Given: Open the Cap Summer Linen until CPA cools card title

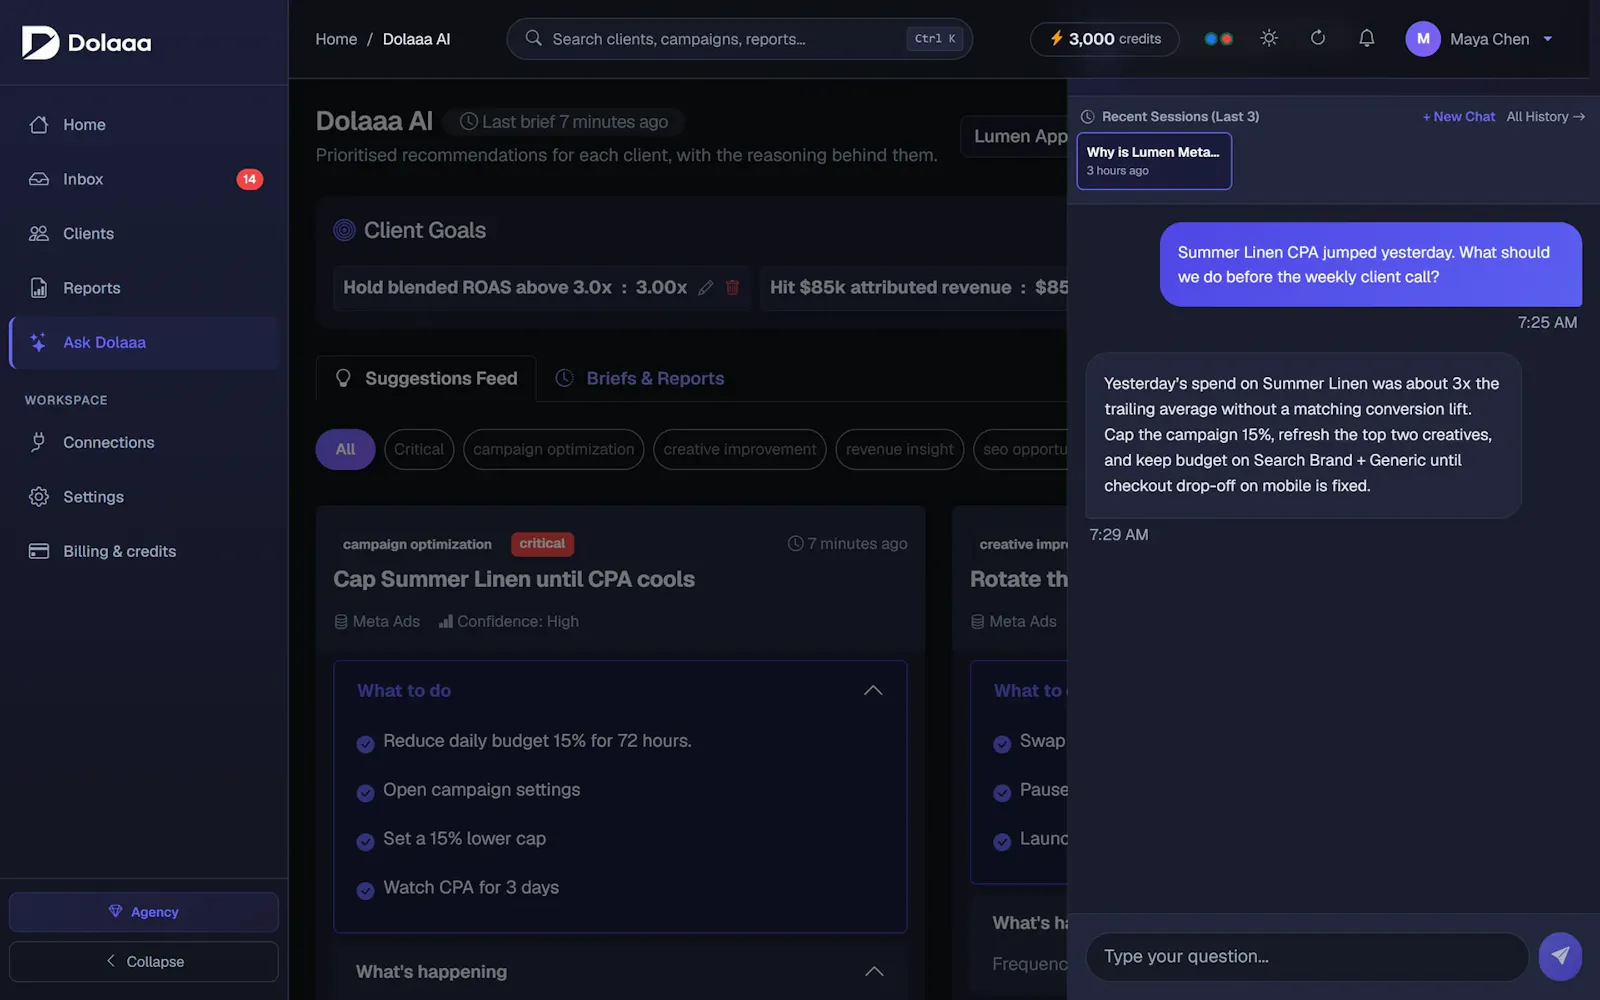Looking at the screenshot, I should coord(514,579).
